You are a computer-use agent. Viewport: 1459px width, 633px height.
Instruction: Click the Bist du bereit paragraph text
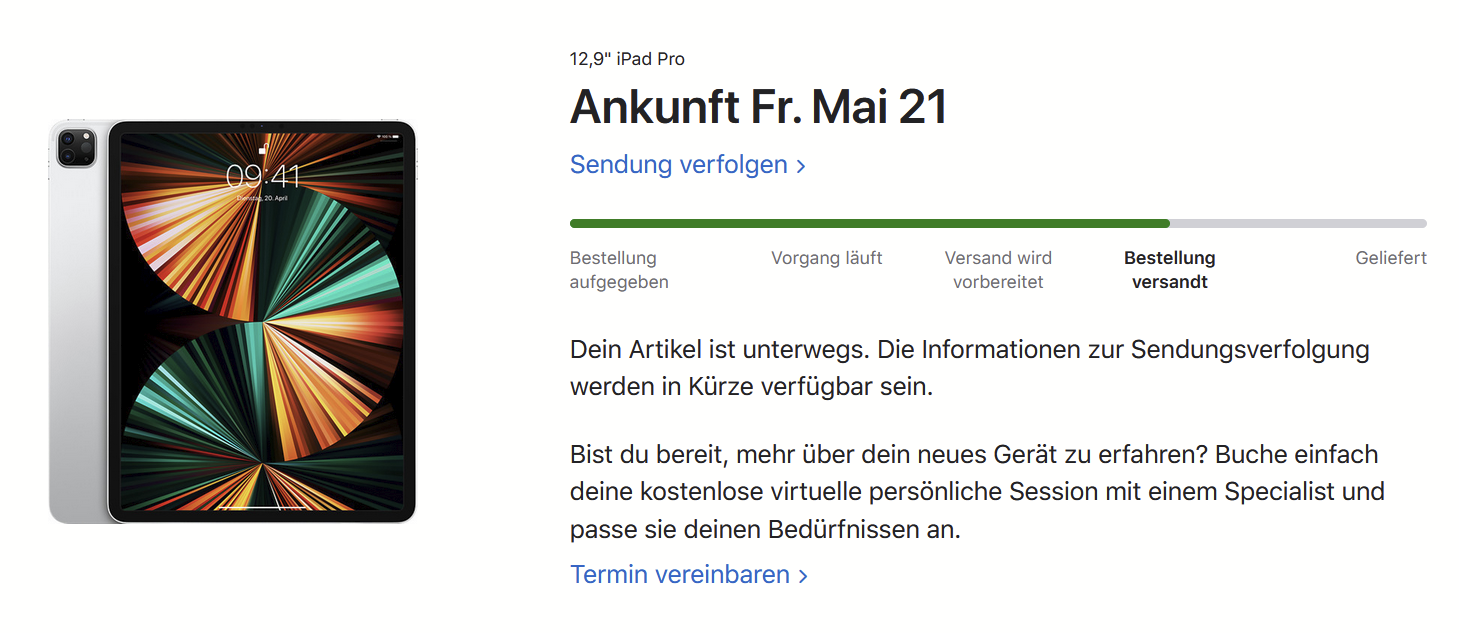(977, 492)
